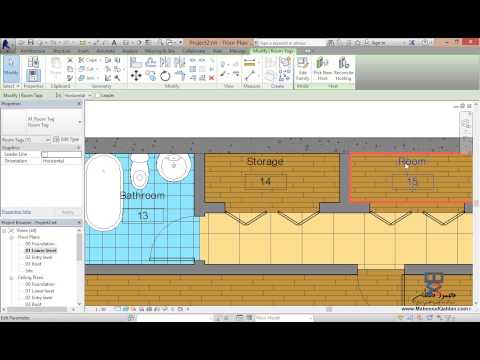Collapse the Graphics section in Properties
This screenshot has width=480, height=360.
click(x=79, y=148)
